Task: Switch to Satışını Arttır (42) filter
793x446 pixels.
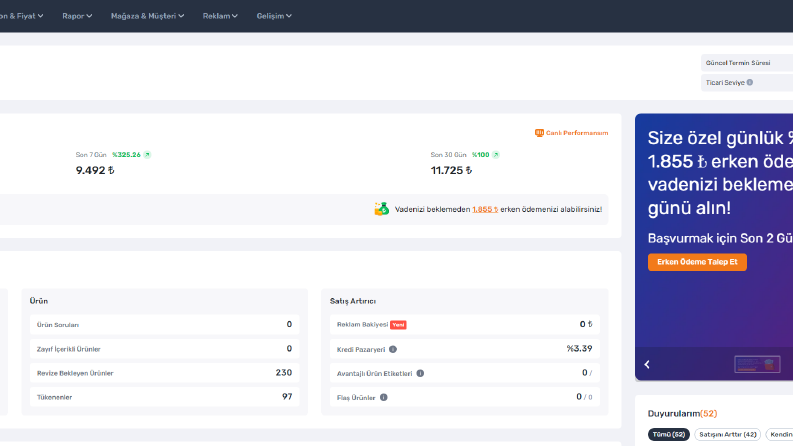Action: click(x=728, y=434)
